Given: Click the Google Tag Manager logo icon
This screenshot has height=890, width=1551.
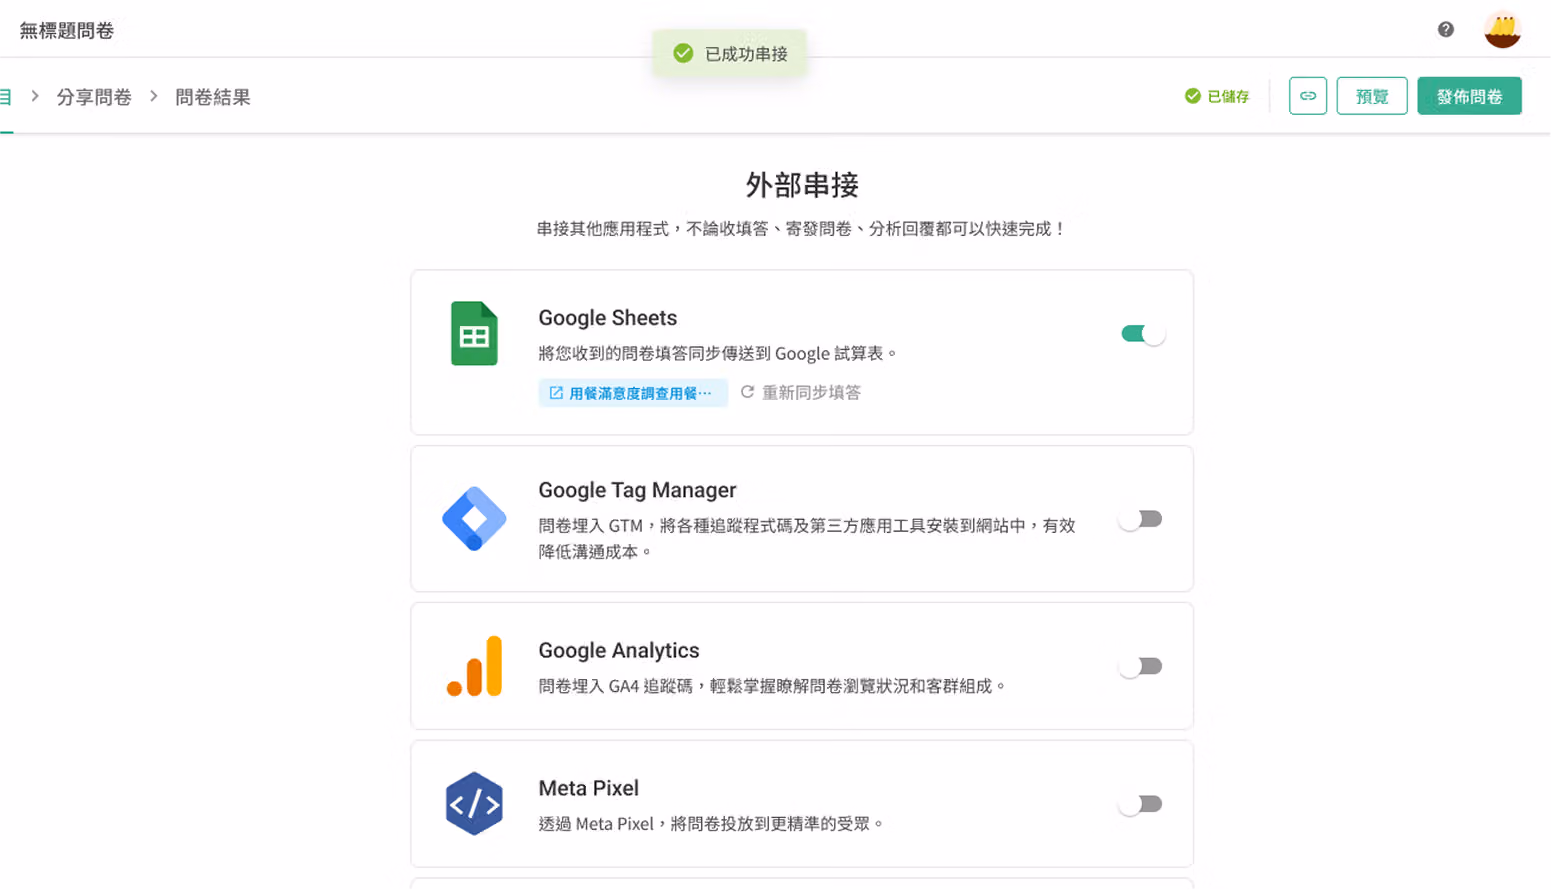Looking at the screenshot, I should pyautogui.click(x=474, y=519).
